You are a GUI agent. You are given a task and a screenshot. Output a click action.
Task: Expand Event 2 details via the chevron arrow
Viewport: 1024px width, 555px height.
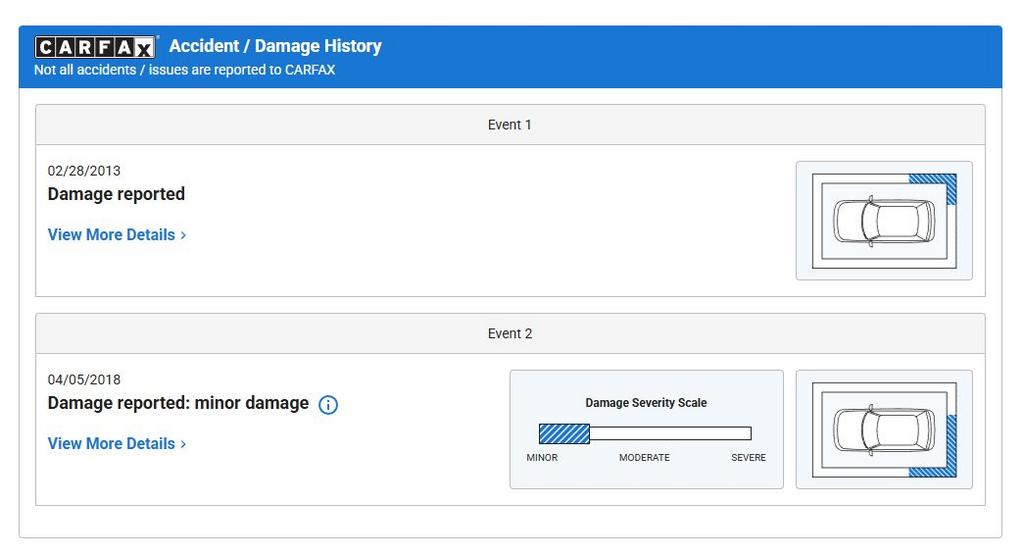click(x=183, y=444)
